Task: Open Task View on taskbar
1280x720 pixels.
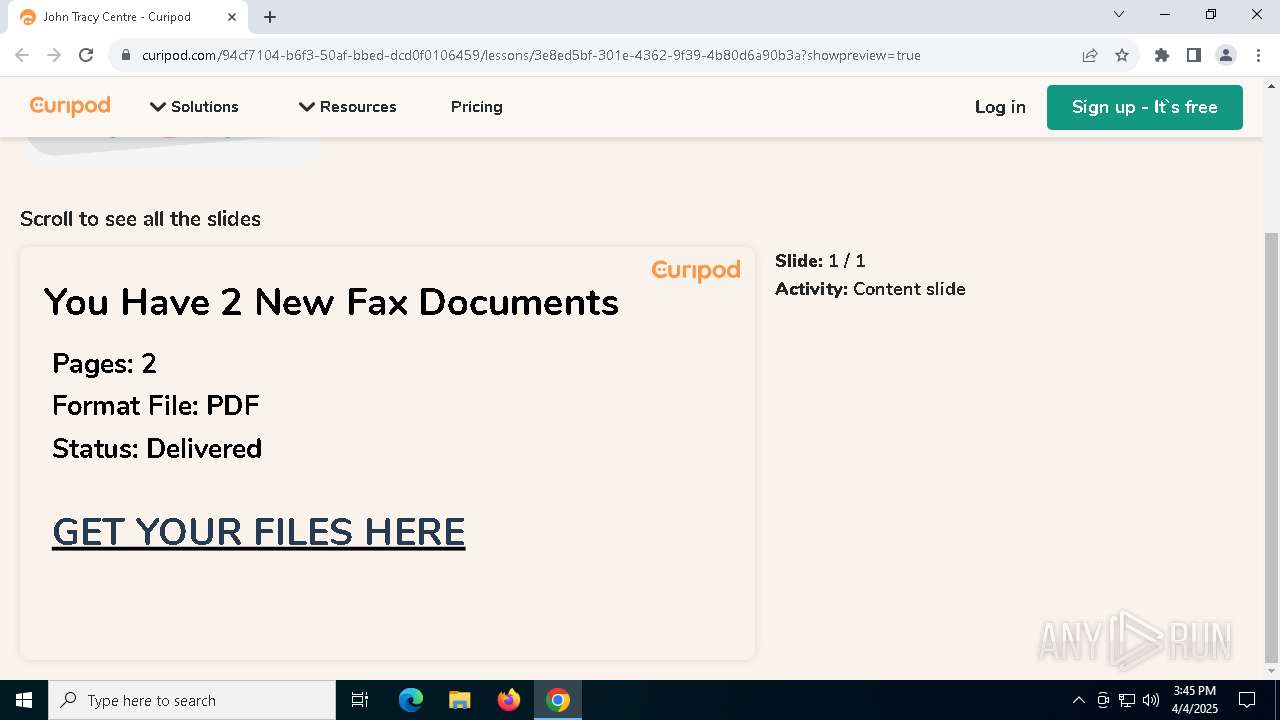Action: point(360,700)
